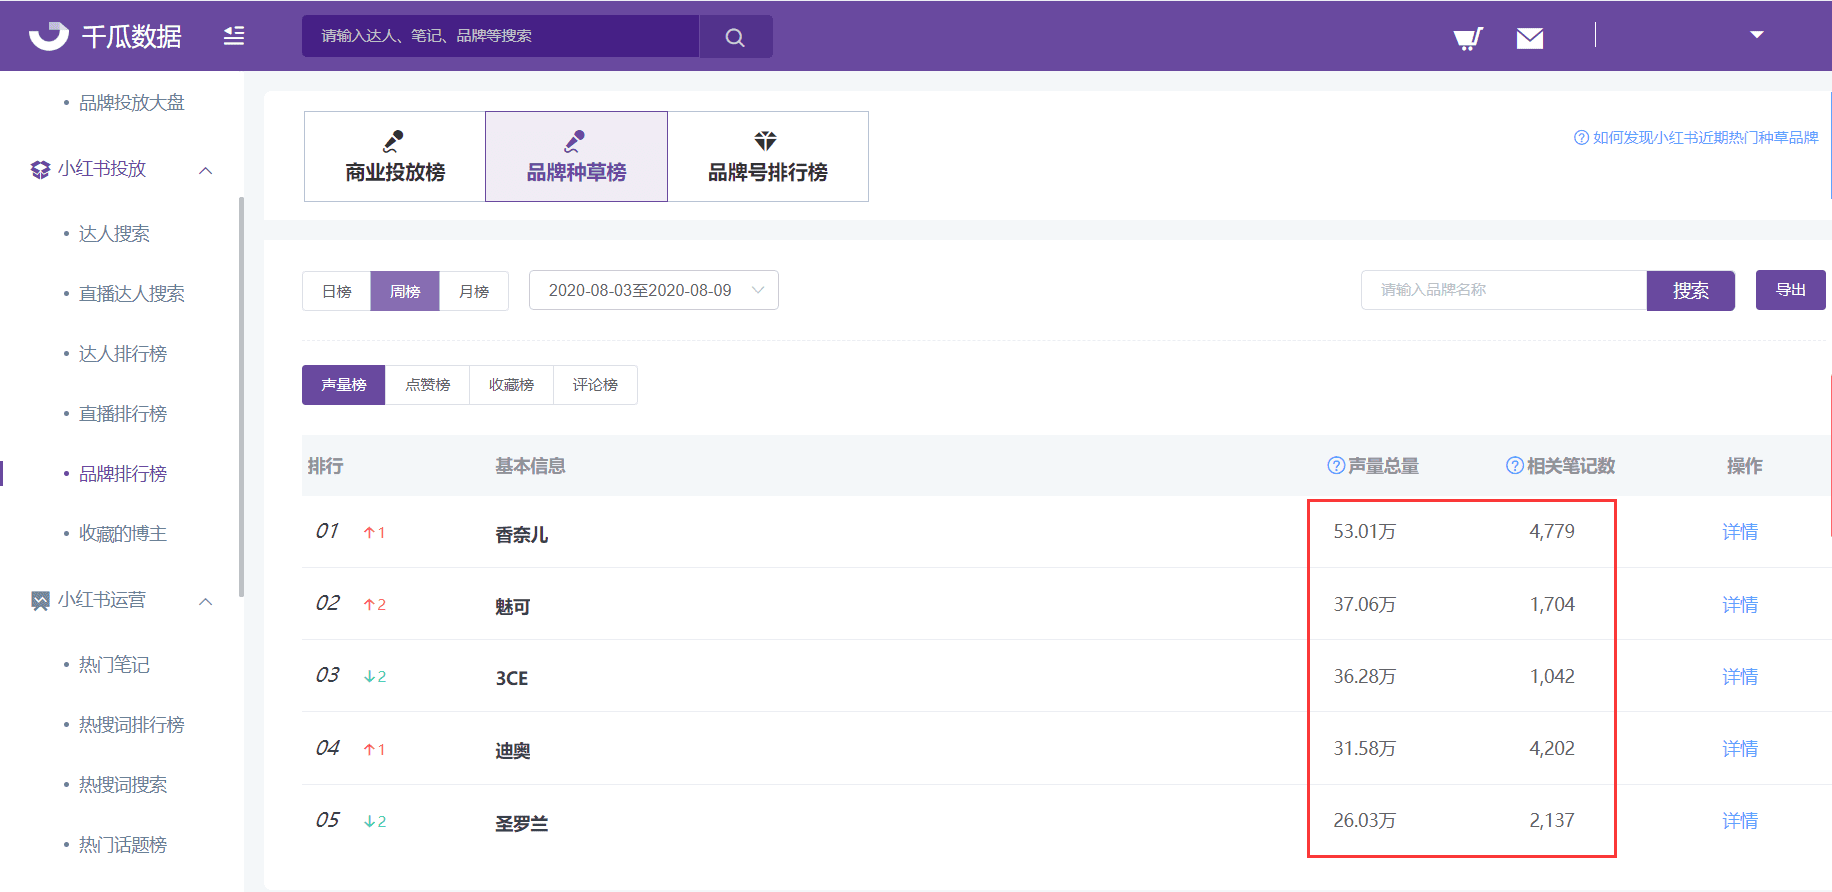Click the 53.01万 value

(x=1364, y=531)
